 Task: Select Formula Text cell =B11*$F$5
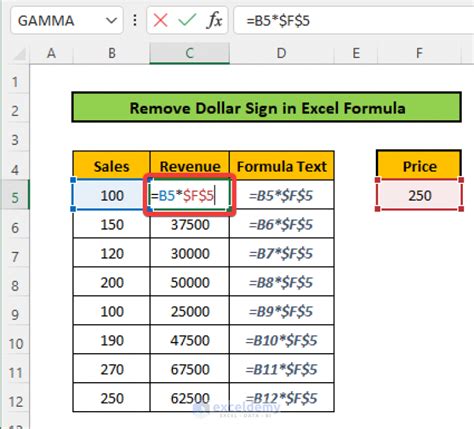coord(282,369)
